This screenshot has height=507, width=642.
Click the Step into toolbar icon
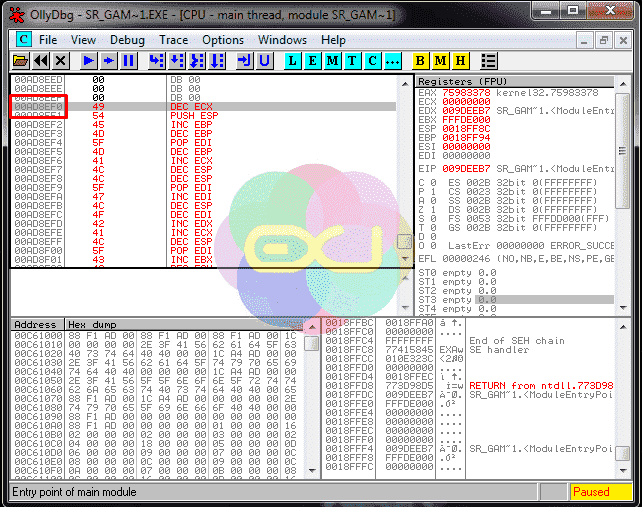(x=156, y=61)
